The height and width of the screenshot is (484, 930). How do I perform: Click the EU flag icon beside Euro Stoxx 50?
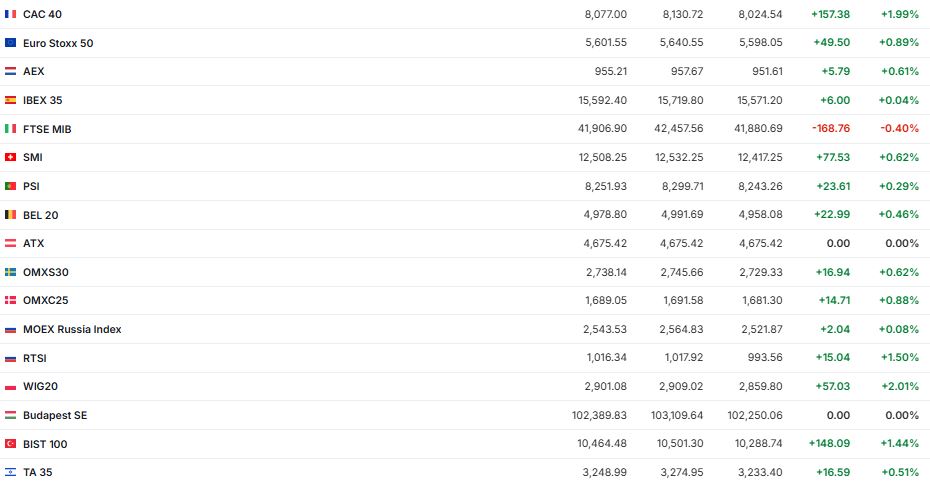(10, 43)
